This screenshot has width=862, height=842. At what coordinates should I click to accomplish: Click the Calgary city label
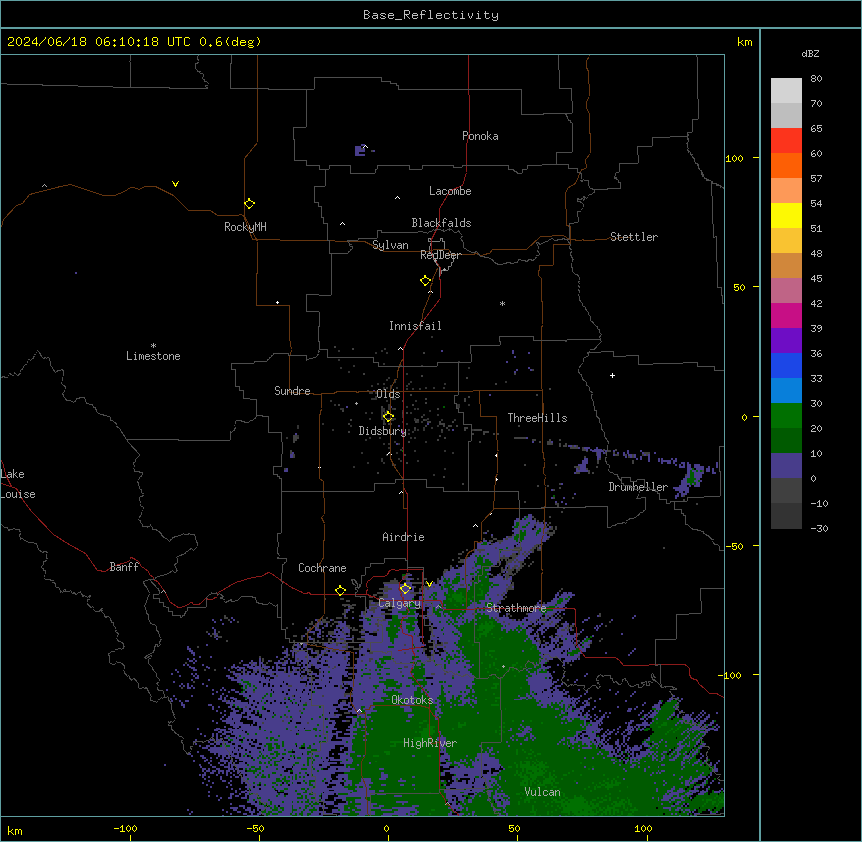(x=400, y=603)
